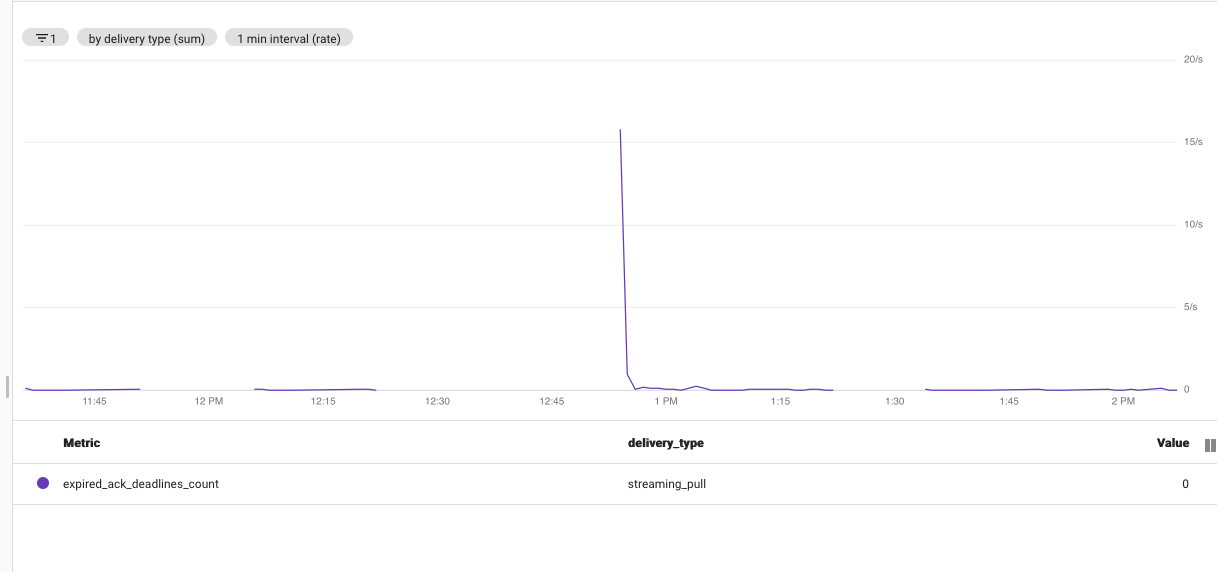Image resolution: width=1217 pixels, height=572 pixels.
Task: Click the left panel resize handle
Action: click(x=7, y=386)
